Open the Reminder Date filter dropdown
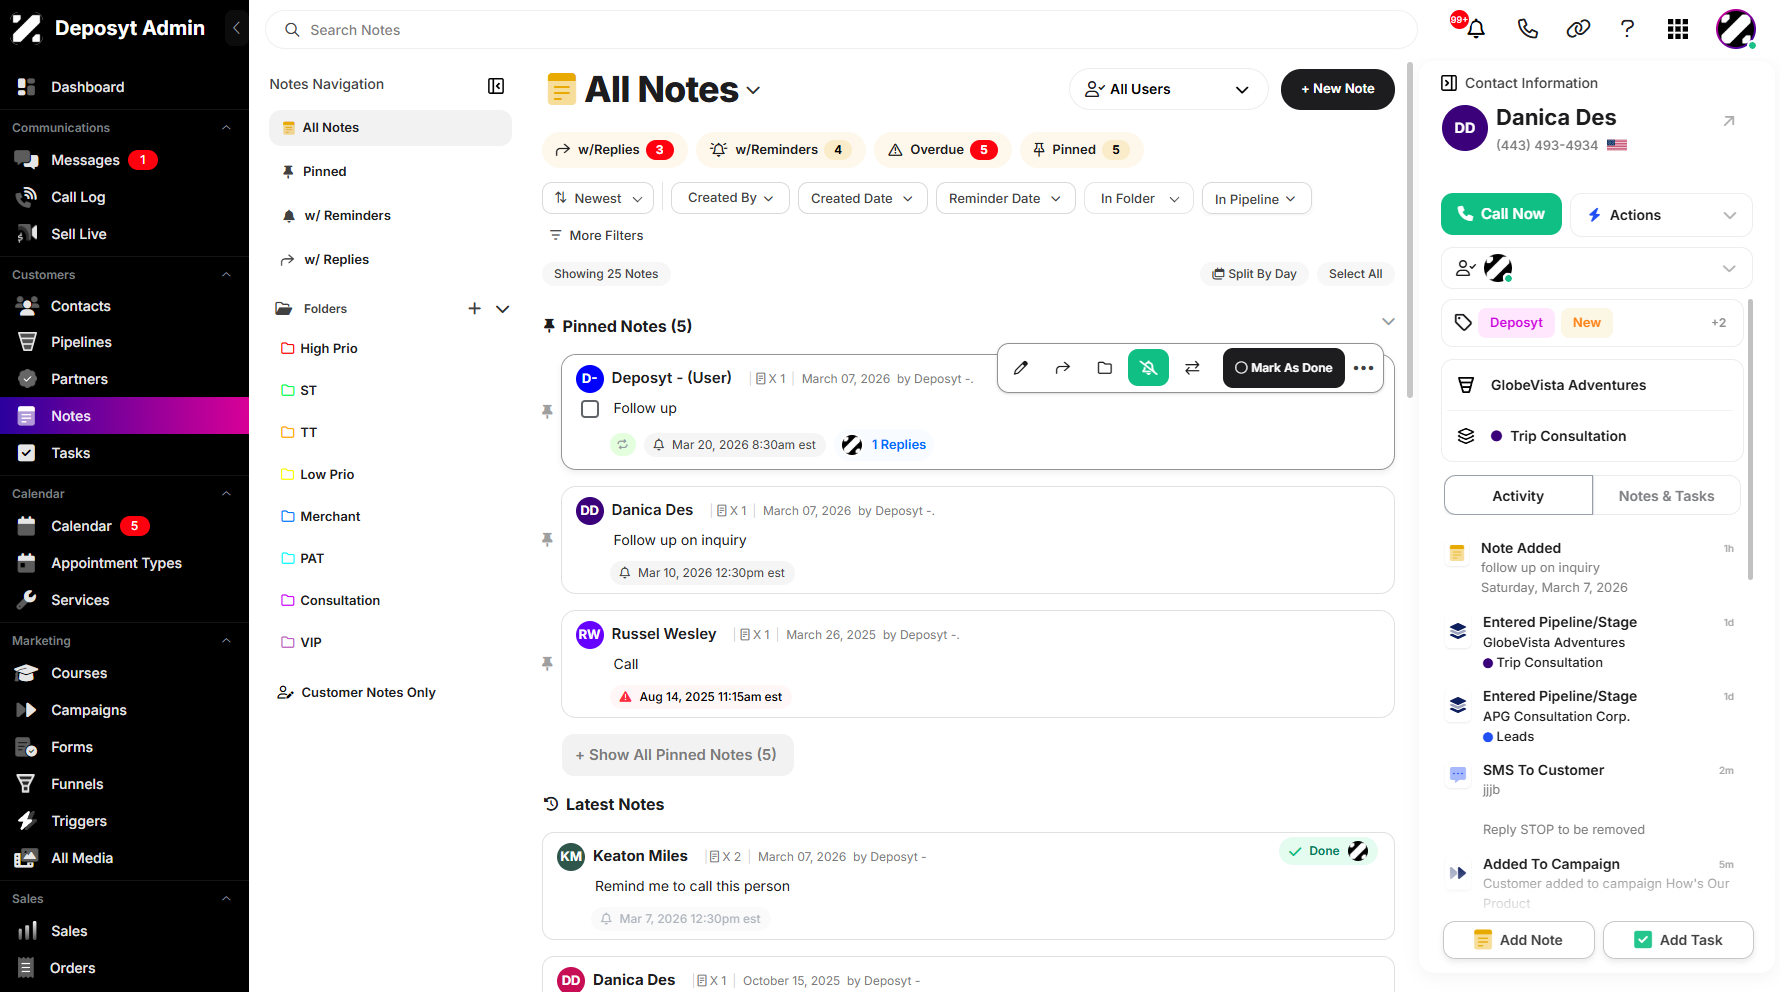Image resolution: width=1780 pixels, height=992 pixels. [x=1005, y=198]
